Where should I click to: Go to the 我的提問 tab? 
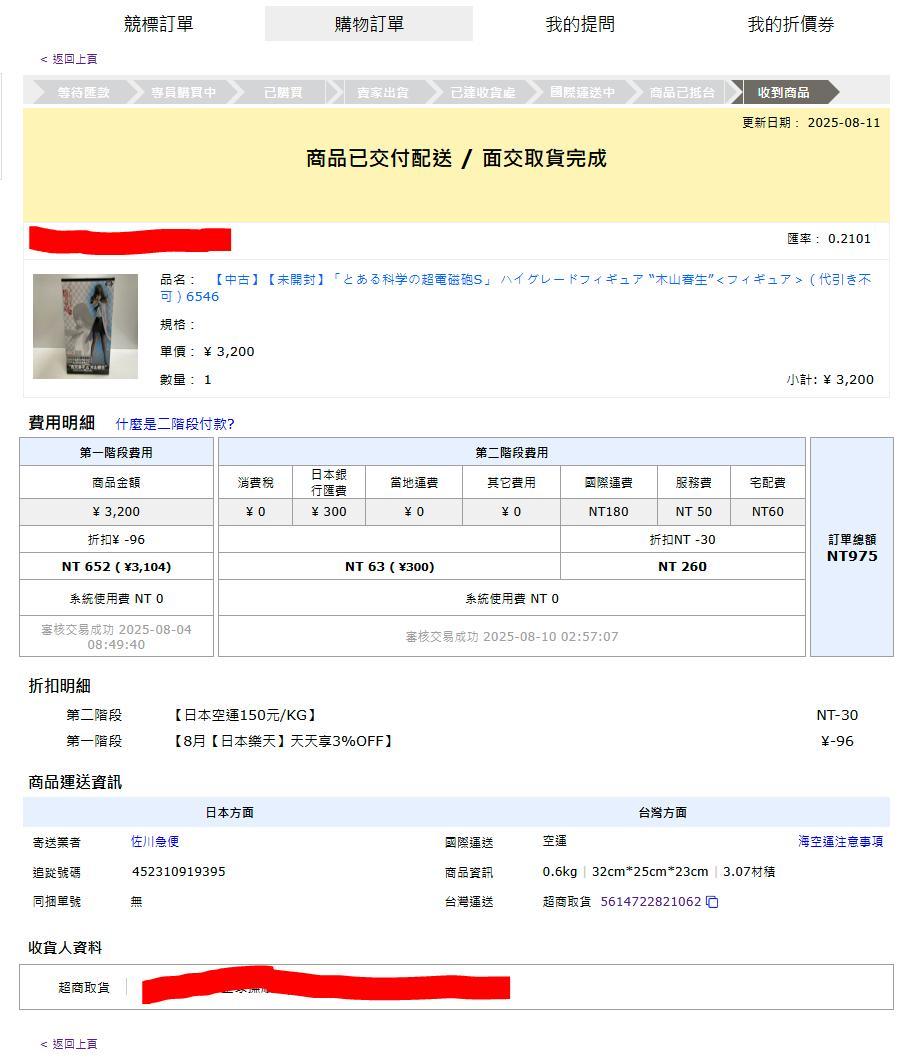(580, 24)
